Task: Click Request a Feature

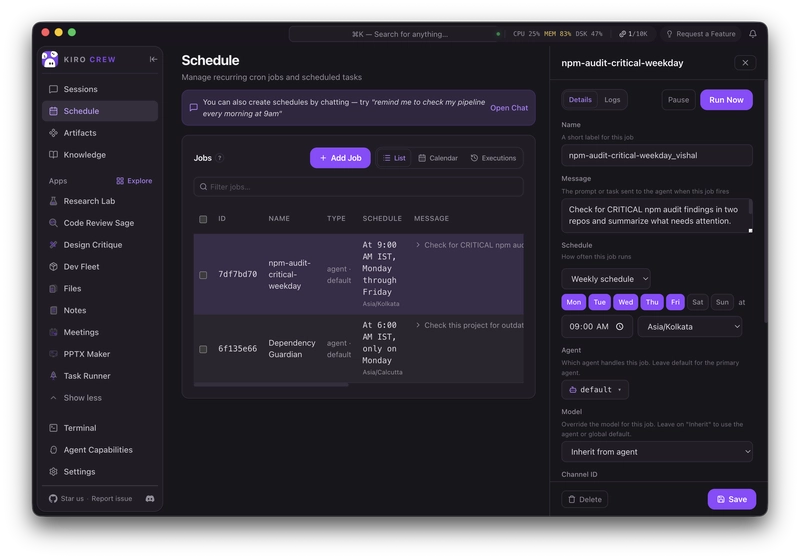Action: 701,34
